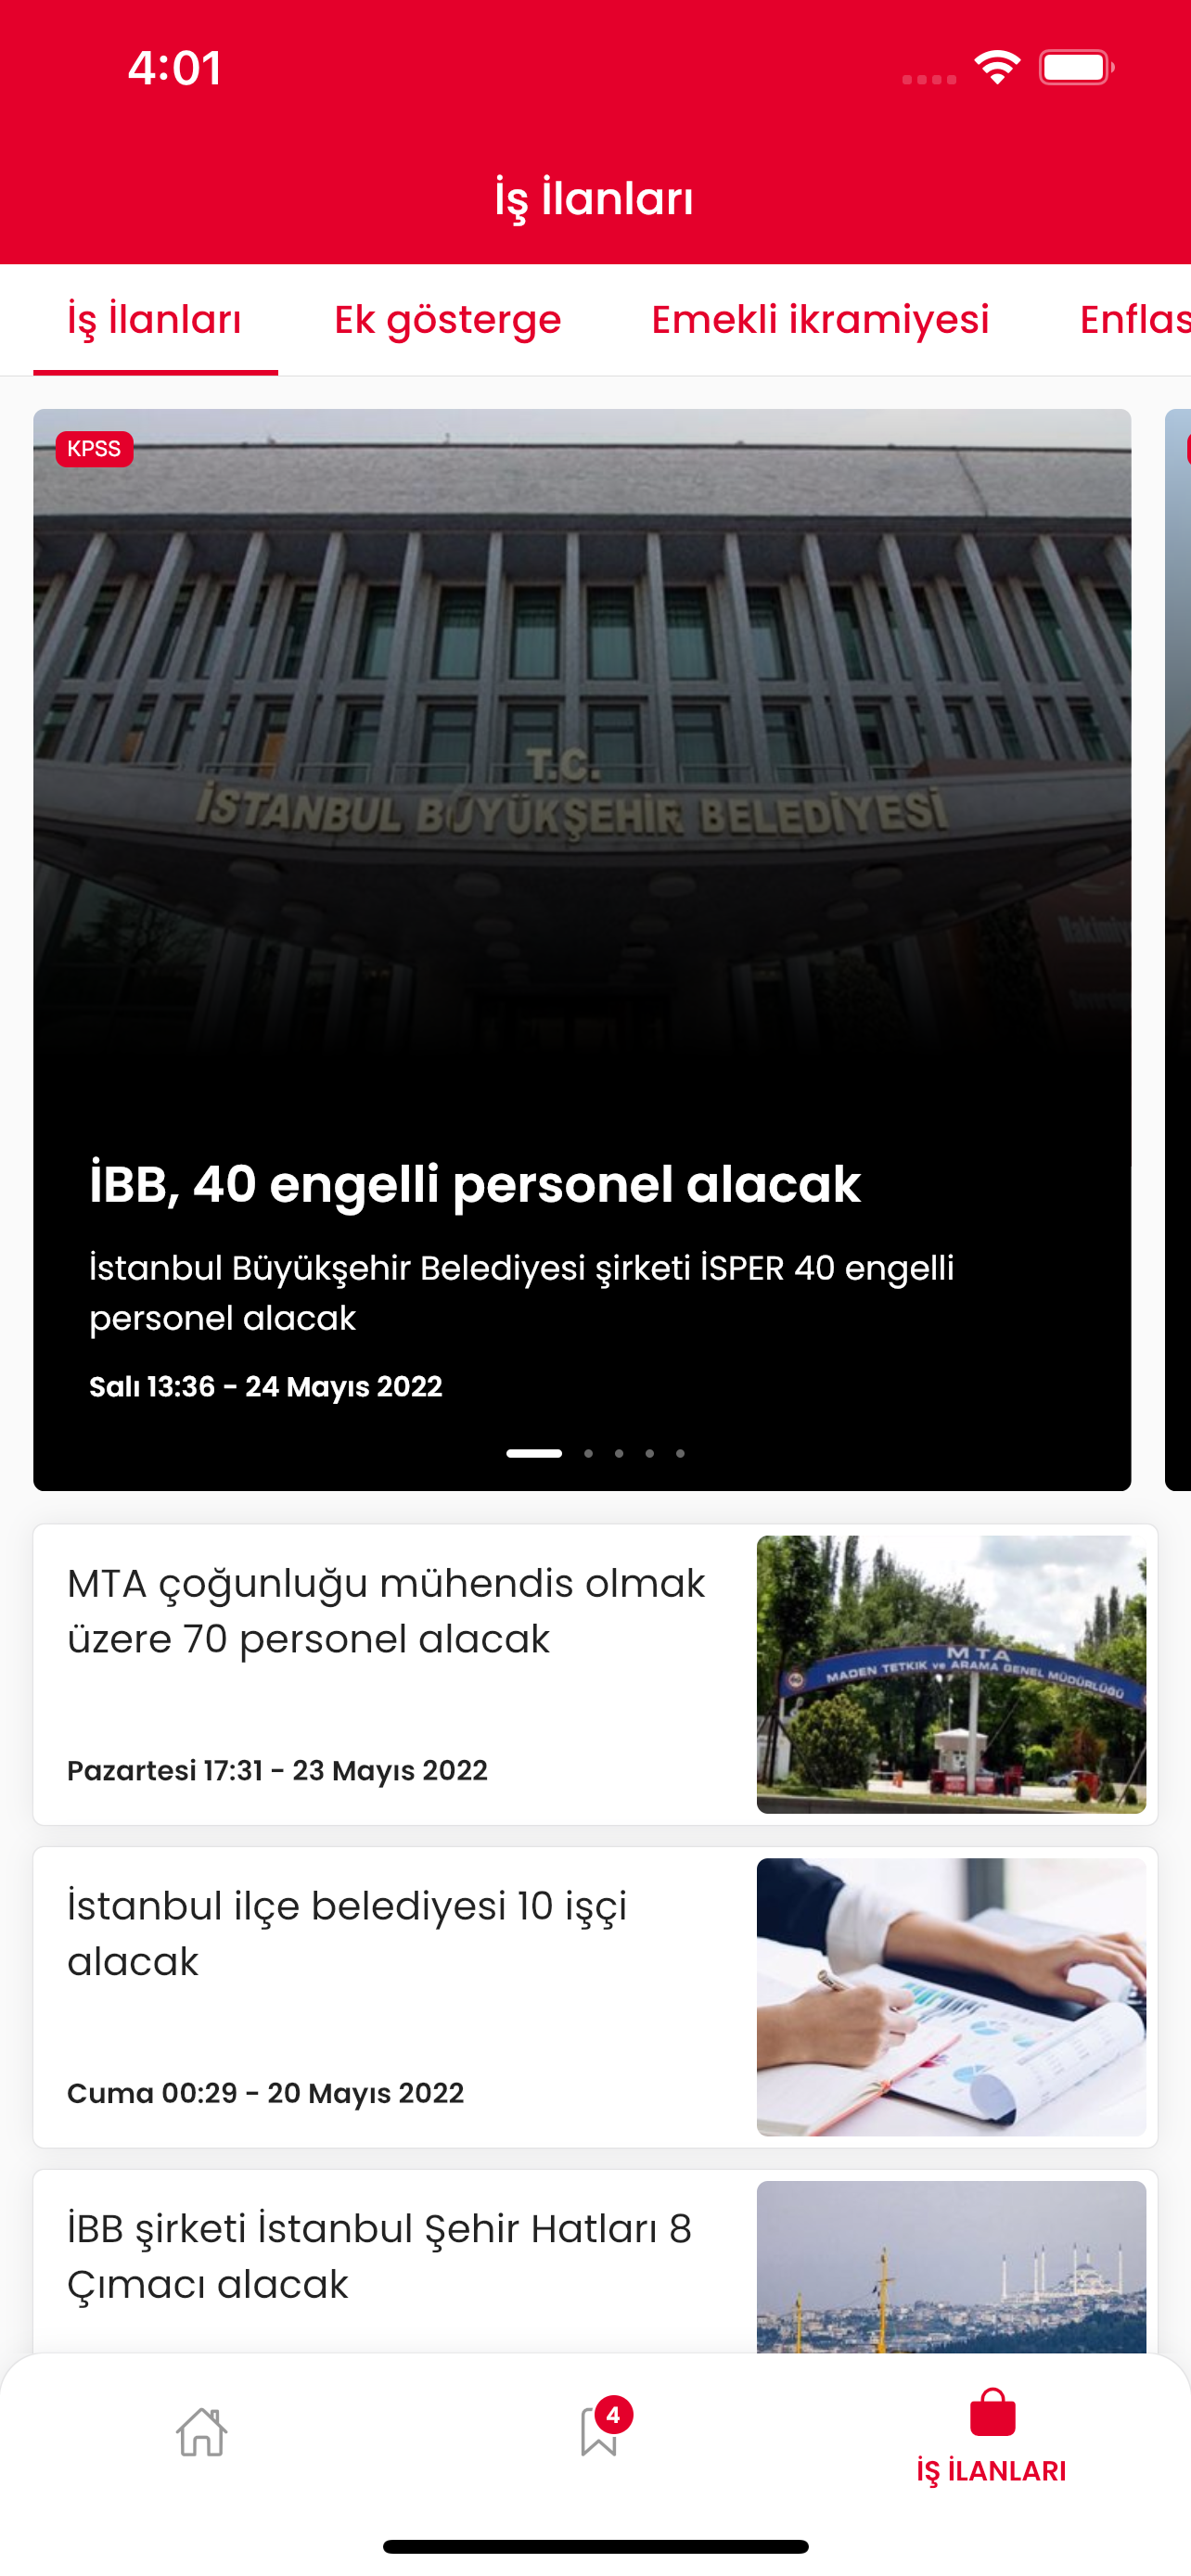Image resolution: width=1191 pixels, height=2576 pixels.
Task: Tap the KPSS tag on featured card
Action: click(x=94, y=449)
